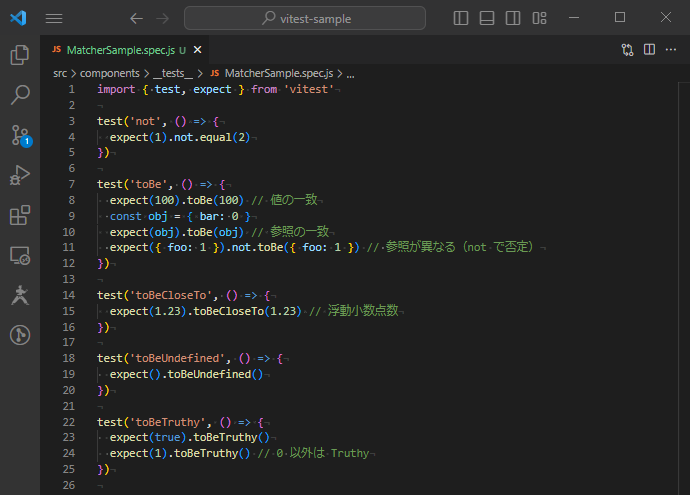690x495 pixels.
Task: Toggle primary side bar visibility
Action: (461, 18)
